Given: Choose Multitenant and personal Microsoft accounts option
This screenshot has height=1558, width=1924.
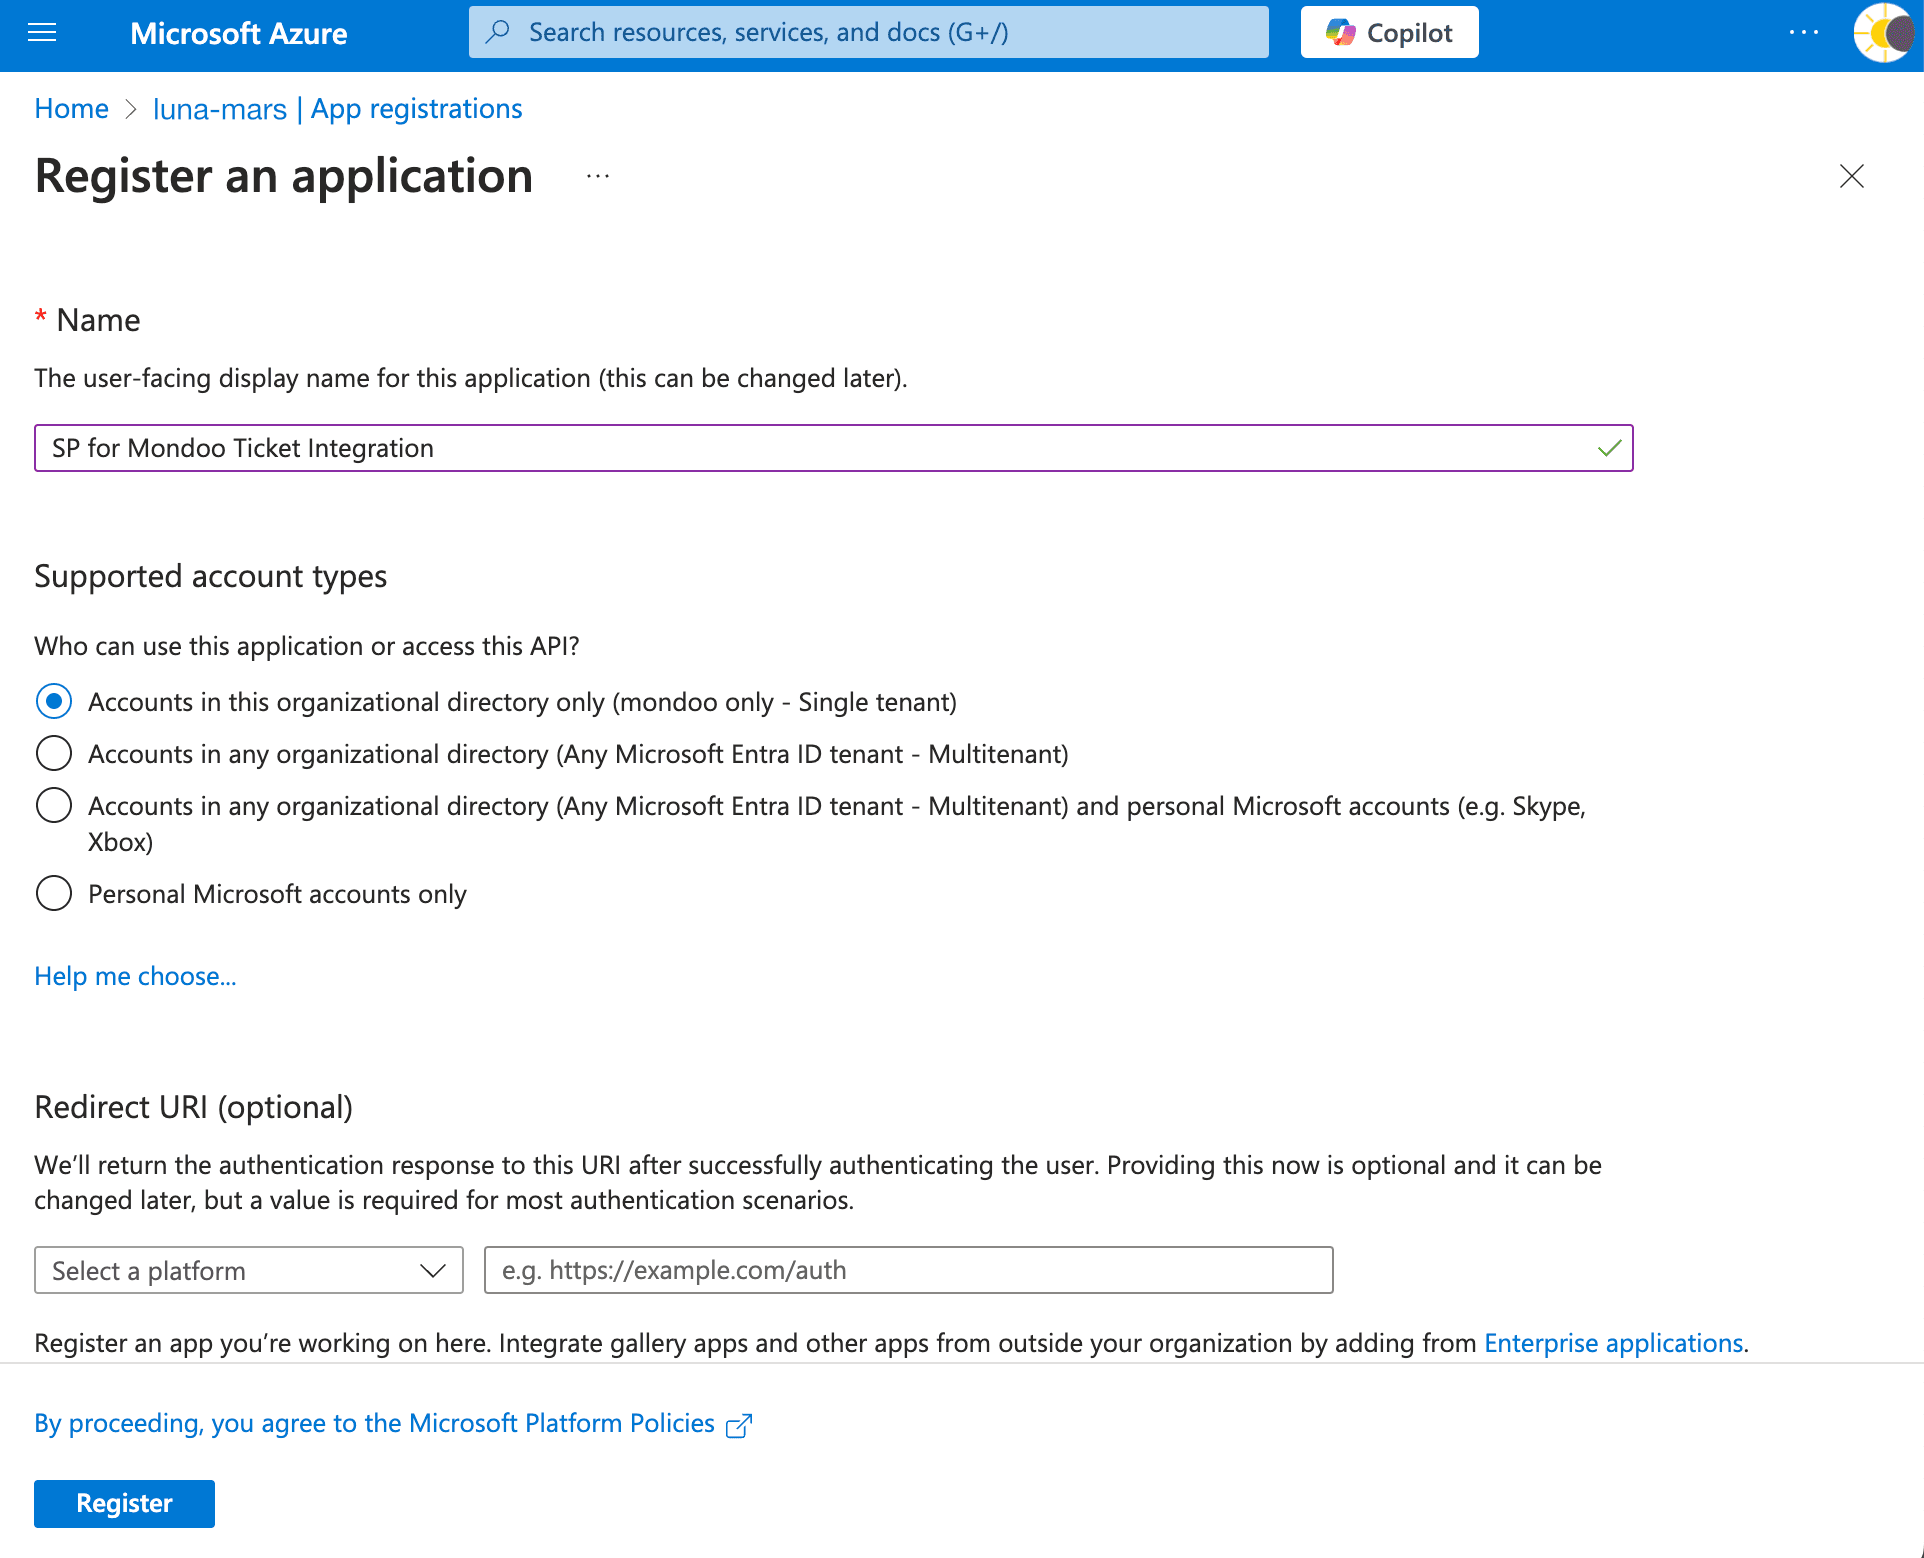Looking at the screenshot, I should click(54, 804).
